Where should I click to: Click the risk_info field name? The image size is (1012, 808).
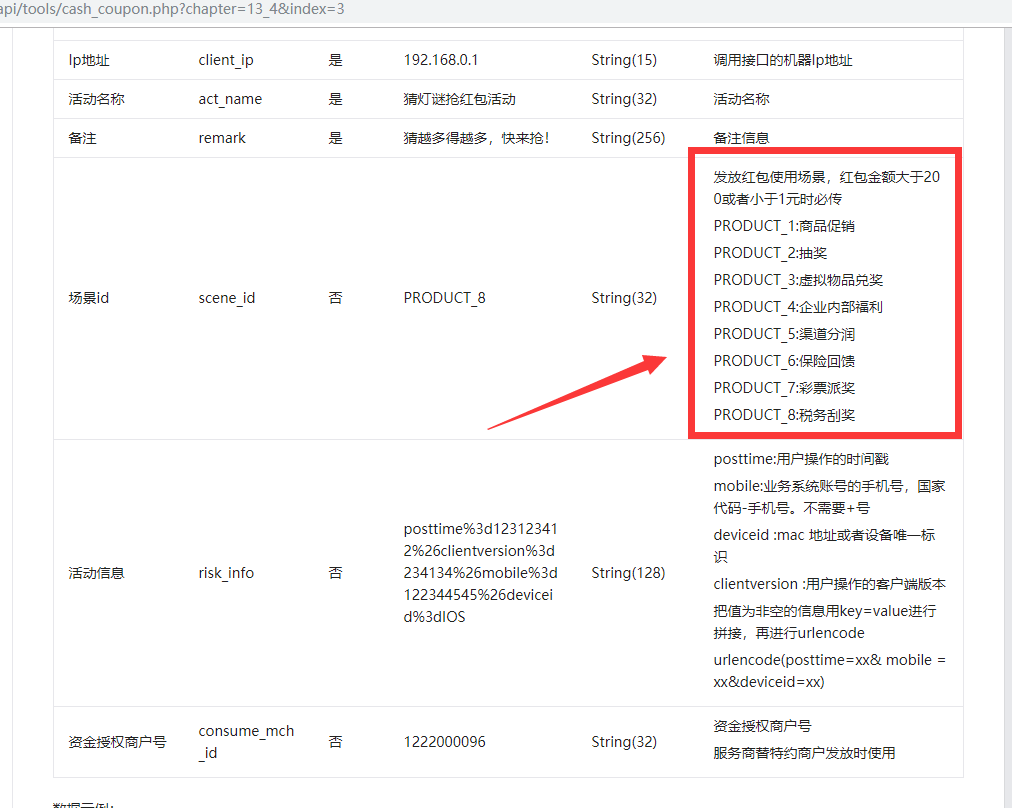226,573
